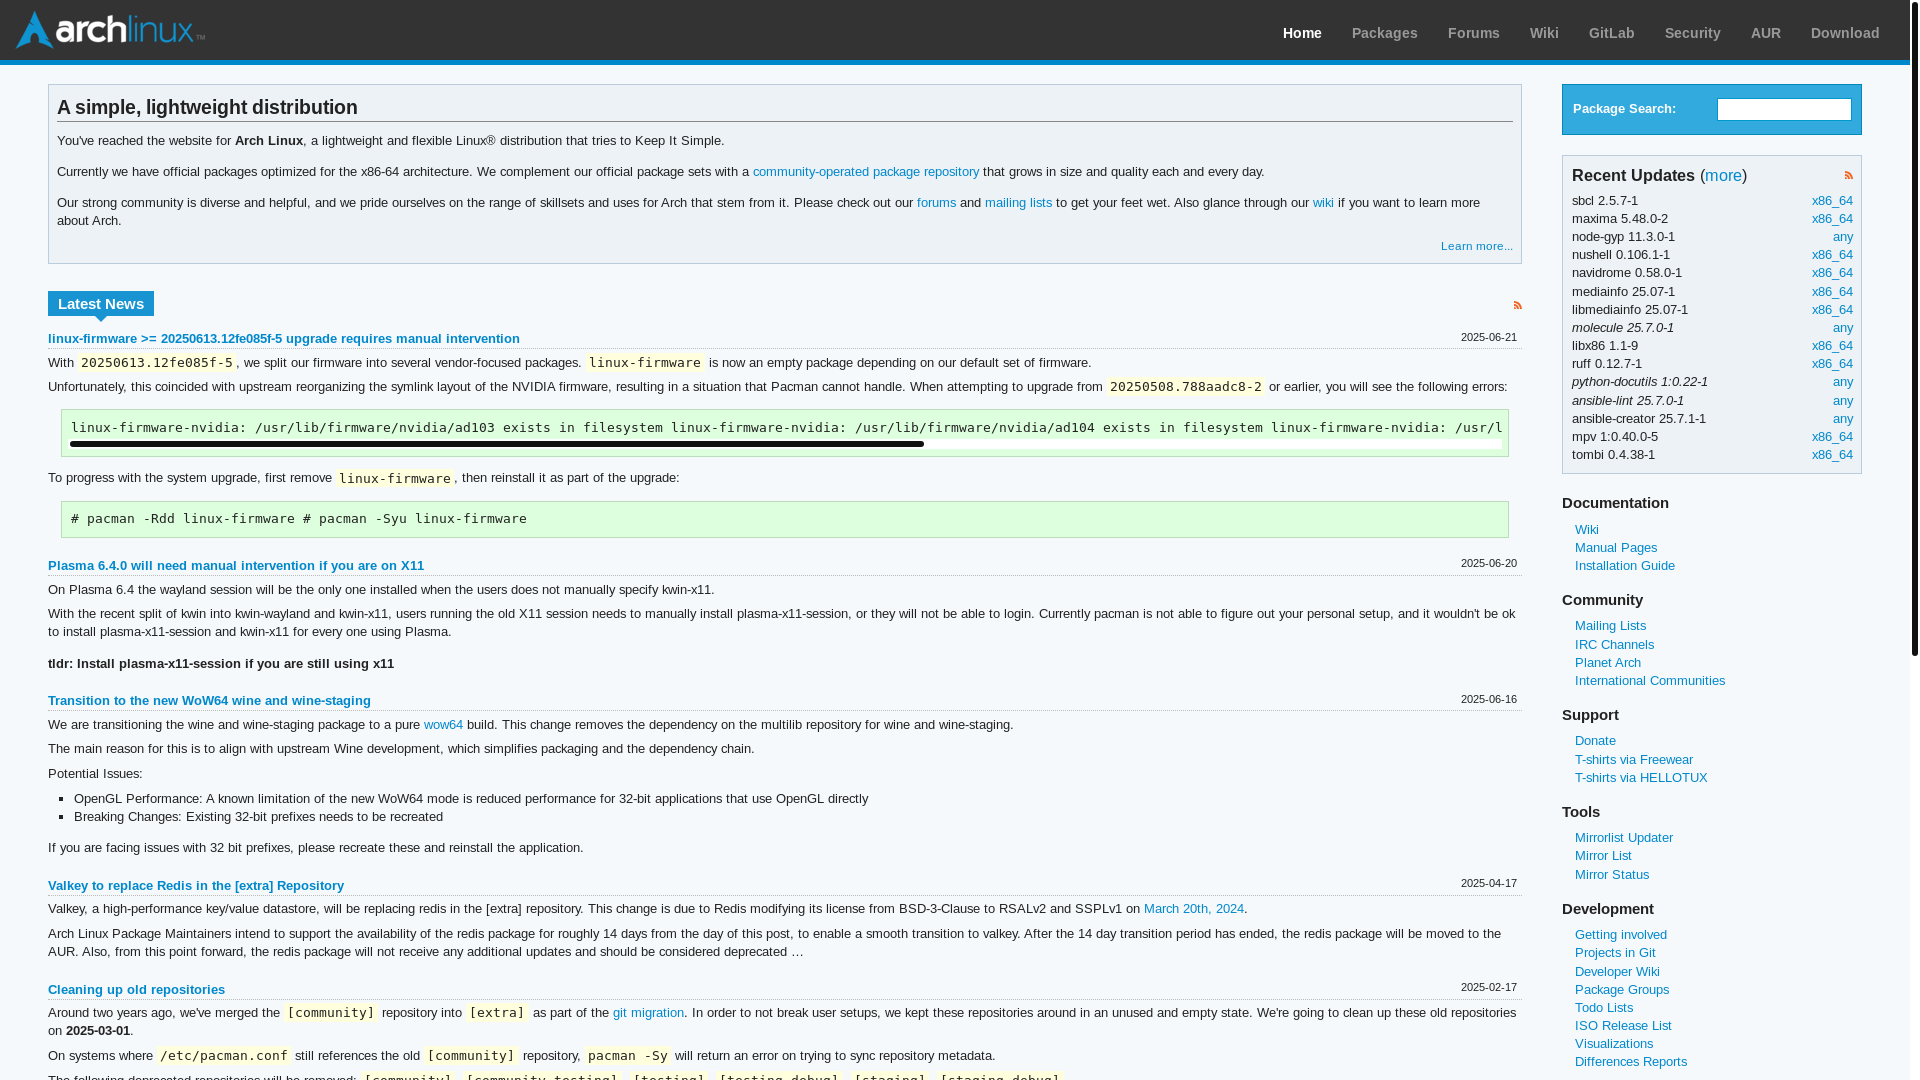This screenshot has height=1080, width=1920.
Task: Open ISO Release List link
Action: [x=1622, y=1026]
